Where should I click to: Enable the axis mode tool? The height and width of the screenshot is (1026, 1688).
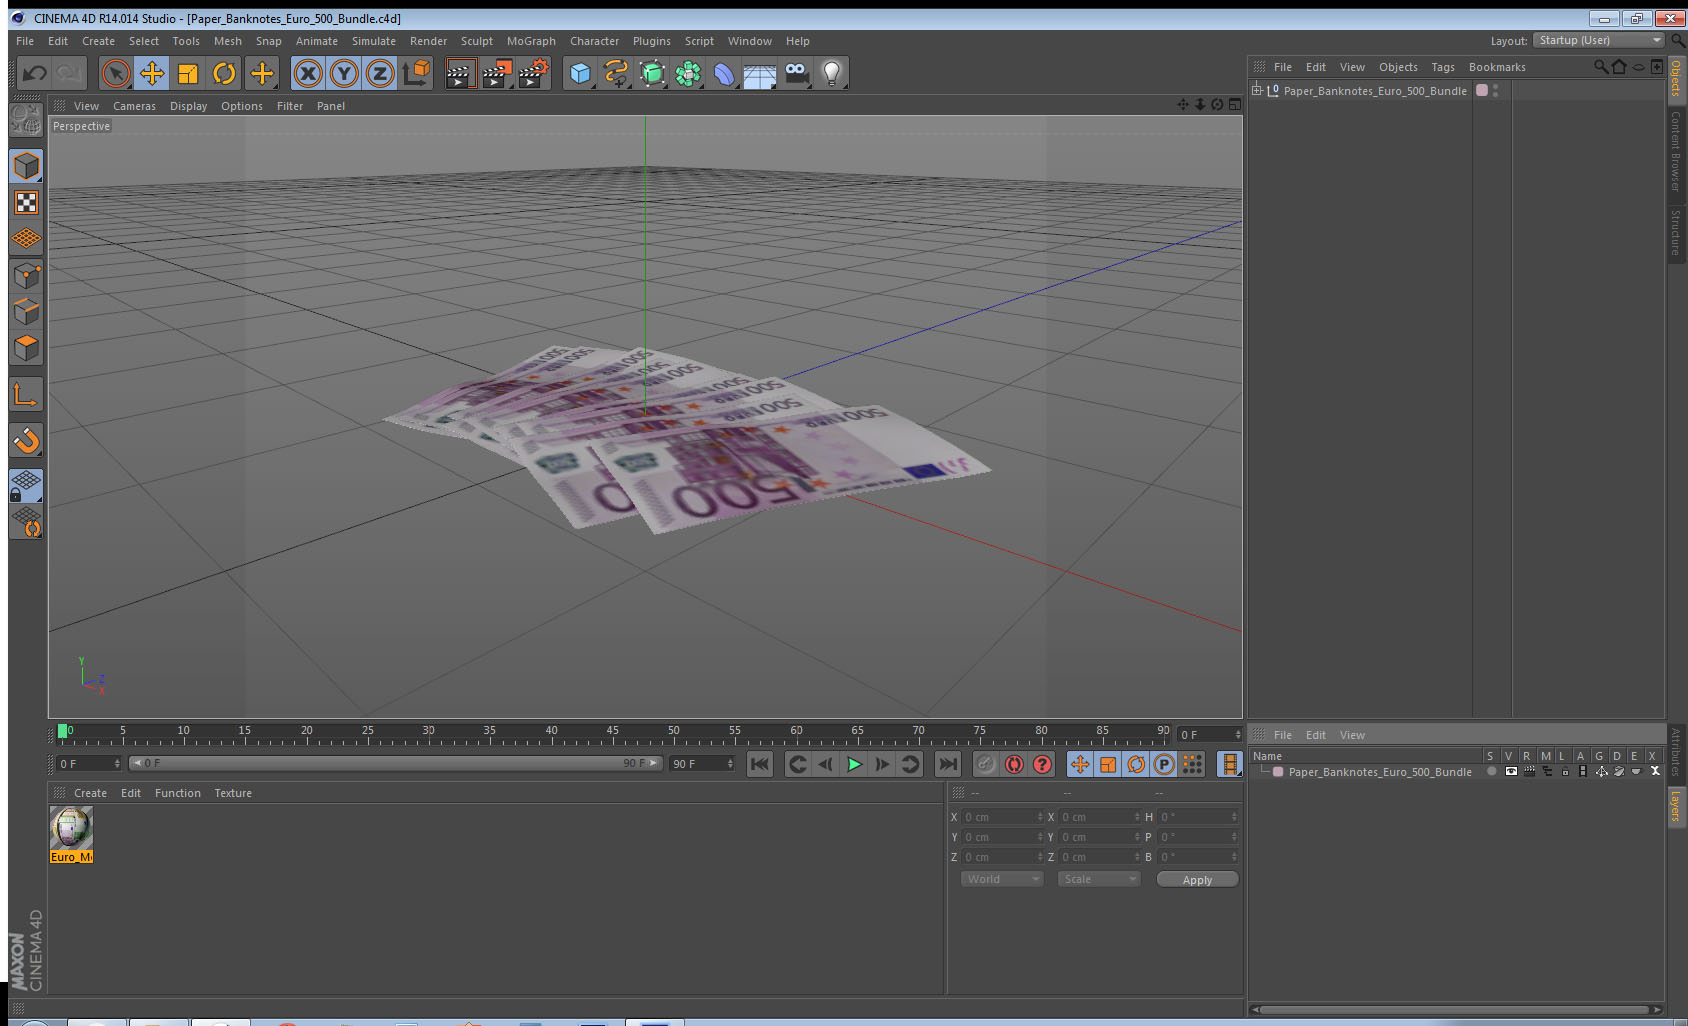(26, 395)
